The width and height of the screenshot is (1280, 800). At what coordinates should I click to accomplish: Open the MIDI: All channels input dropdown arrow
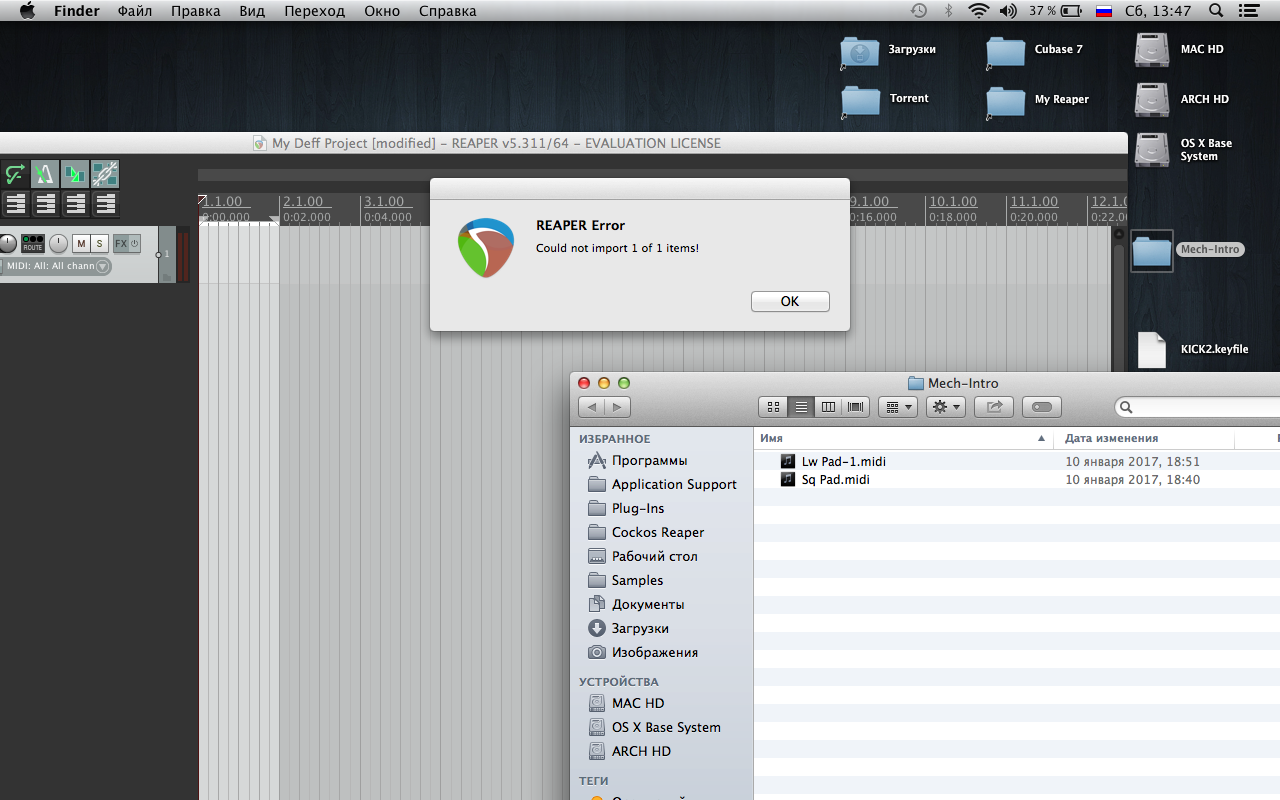click(x=102, y=266)
